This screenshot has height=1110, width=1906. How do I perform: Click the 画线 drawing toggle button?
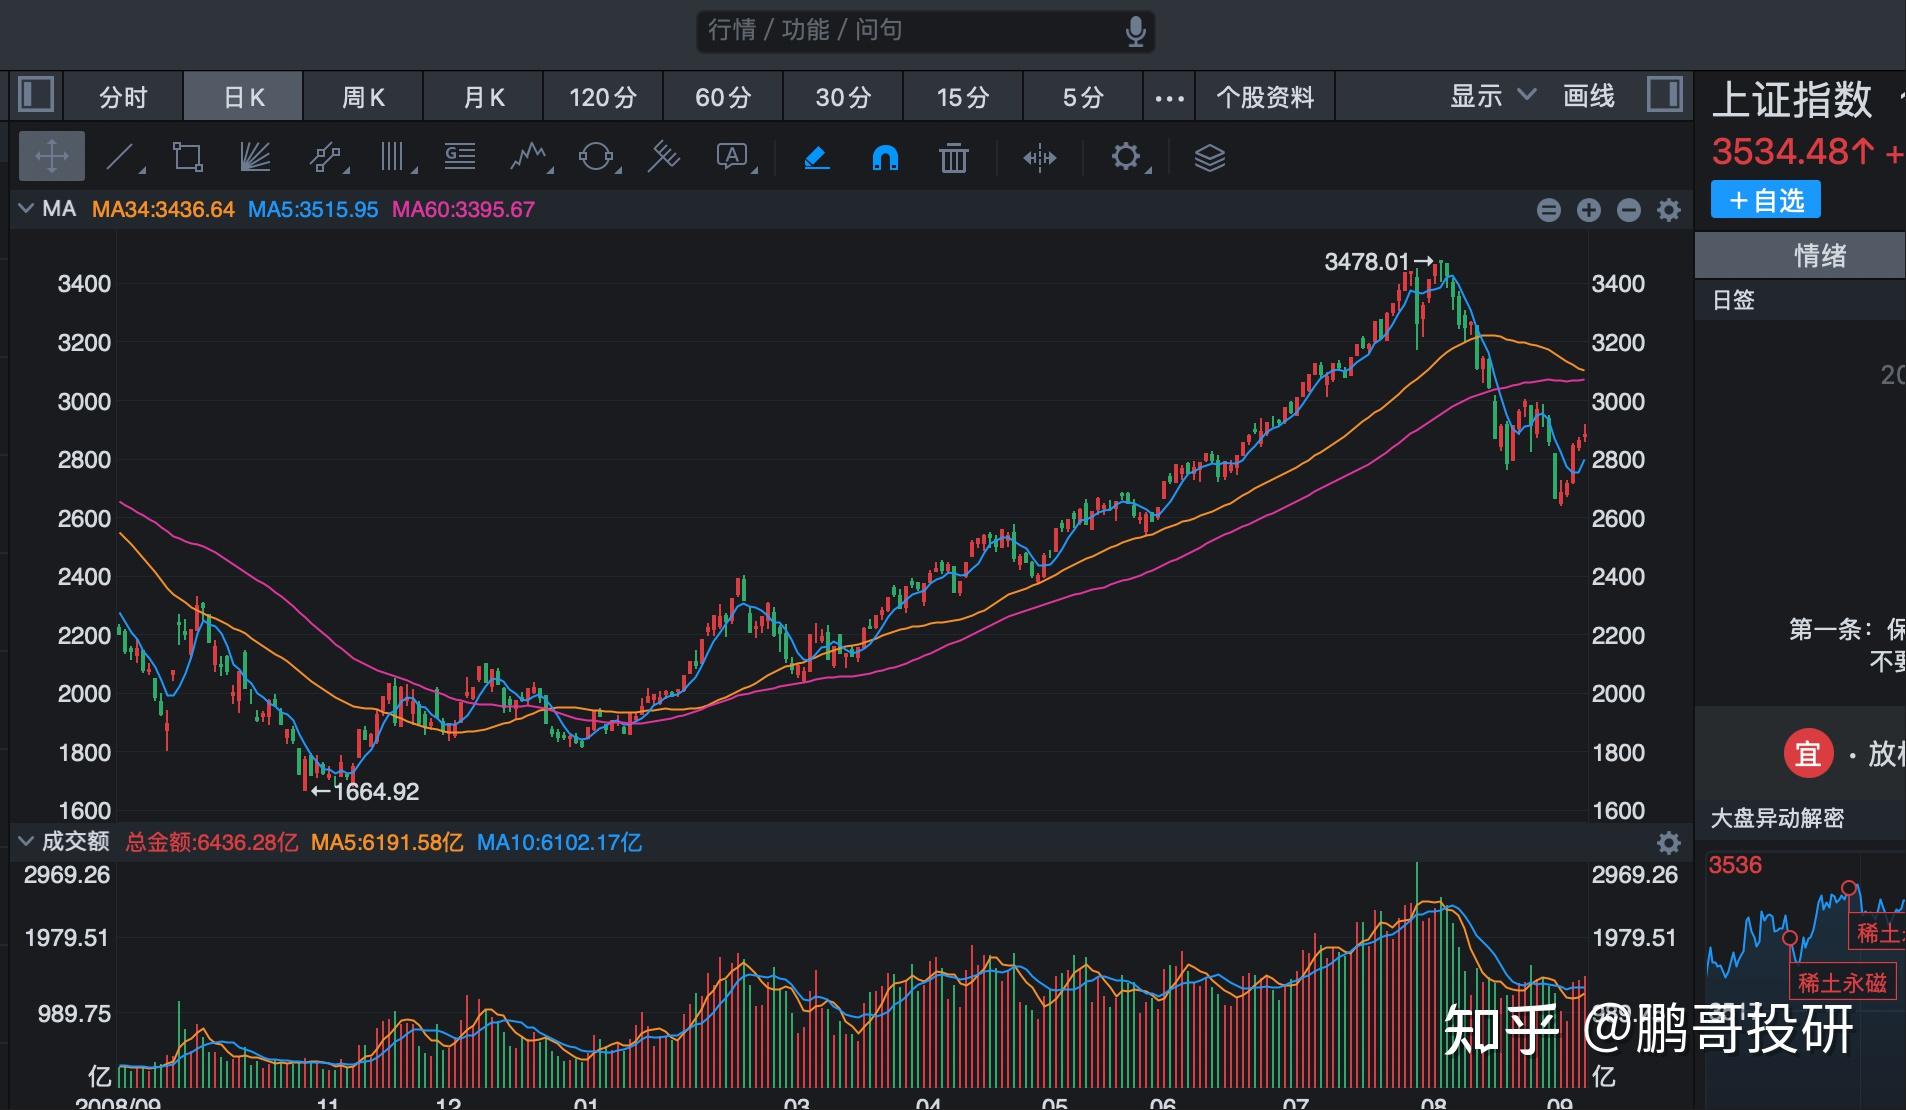coord(1589,96)
